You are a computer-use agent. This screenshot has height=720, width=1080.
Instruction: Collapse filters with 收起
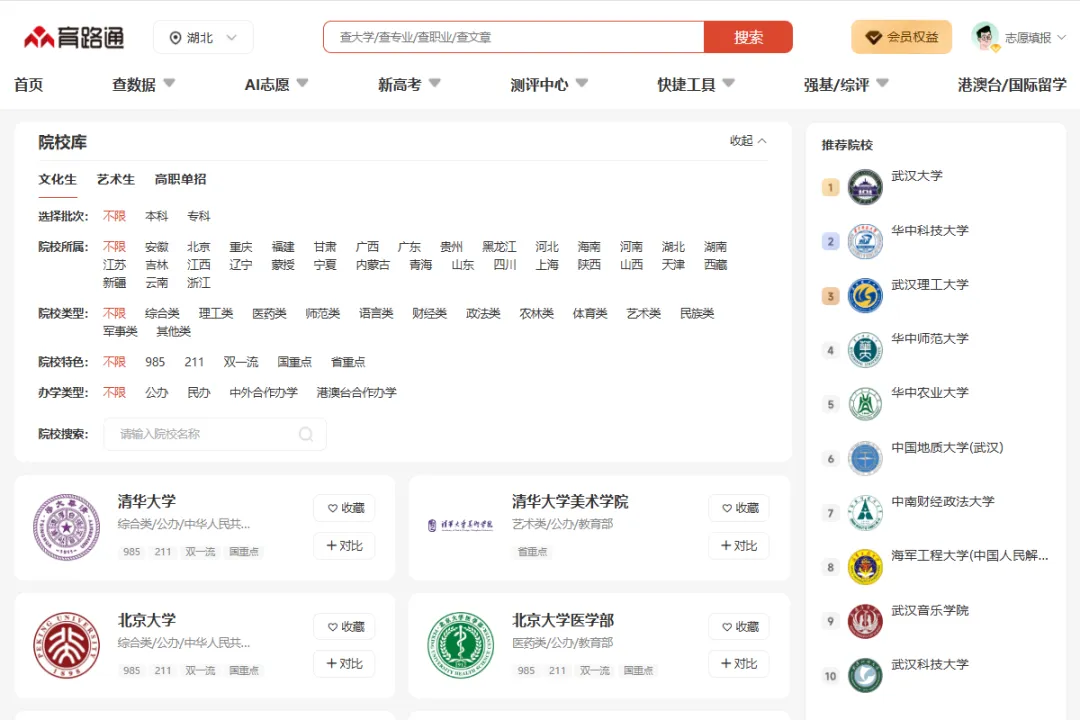coord(748,141)
